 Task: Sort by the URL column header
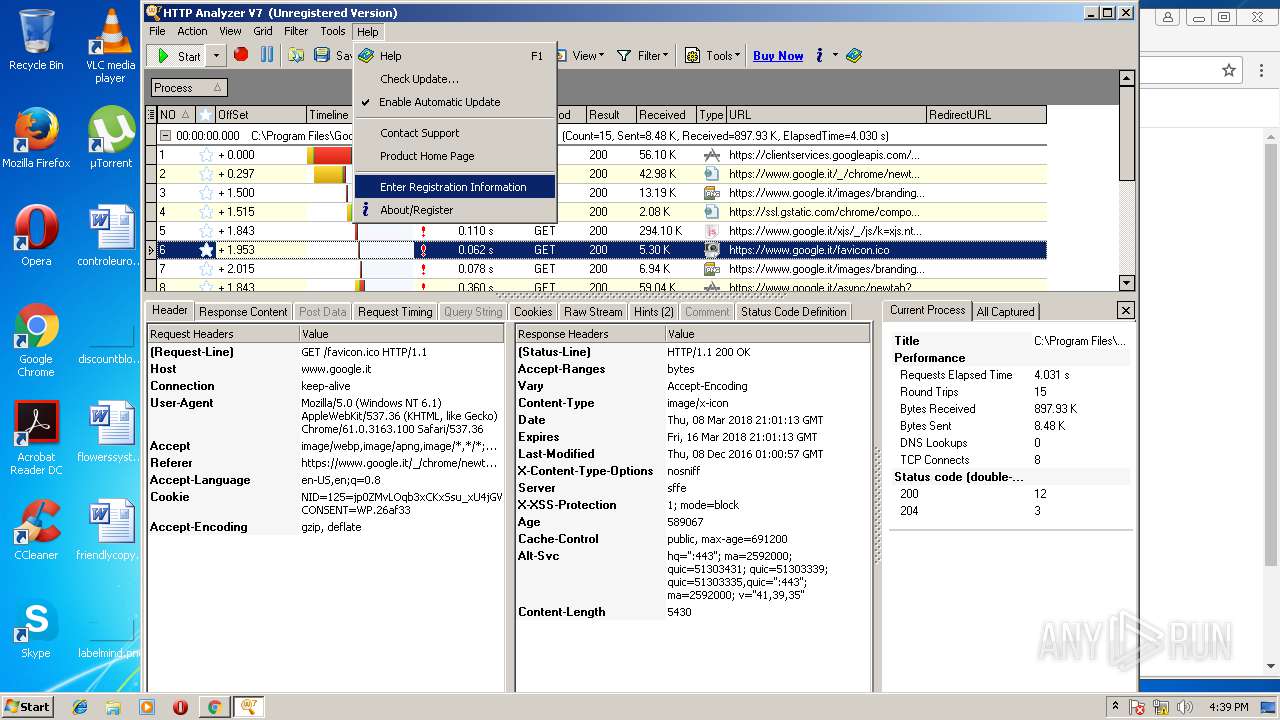point(826,115)
